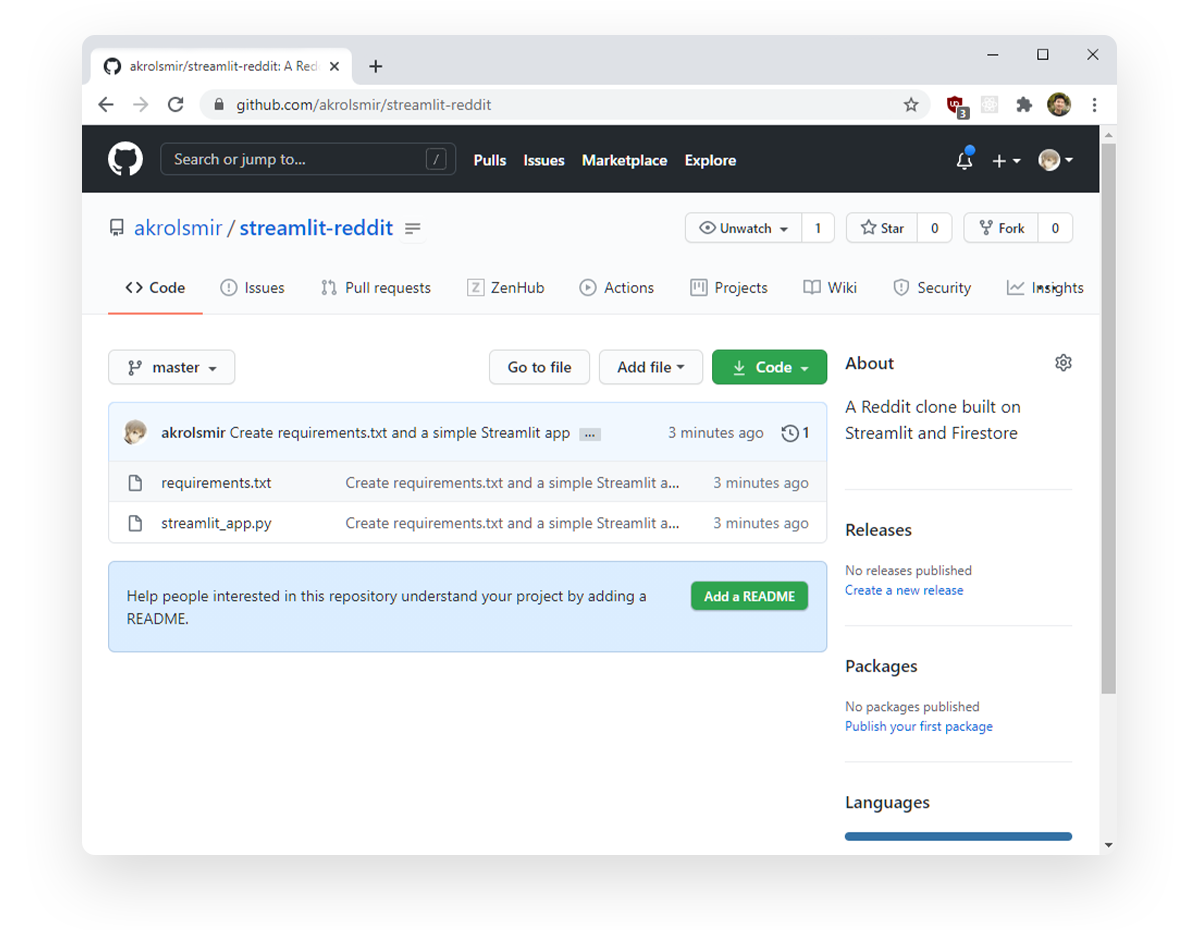Click the Chrome back arrow
Viewport: 1200px width, 930px height.
point(106,105)
